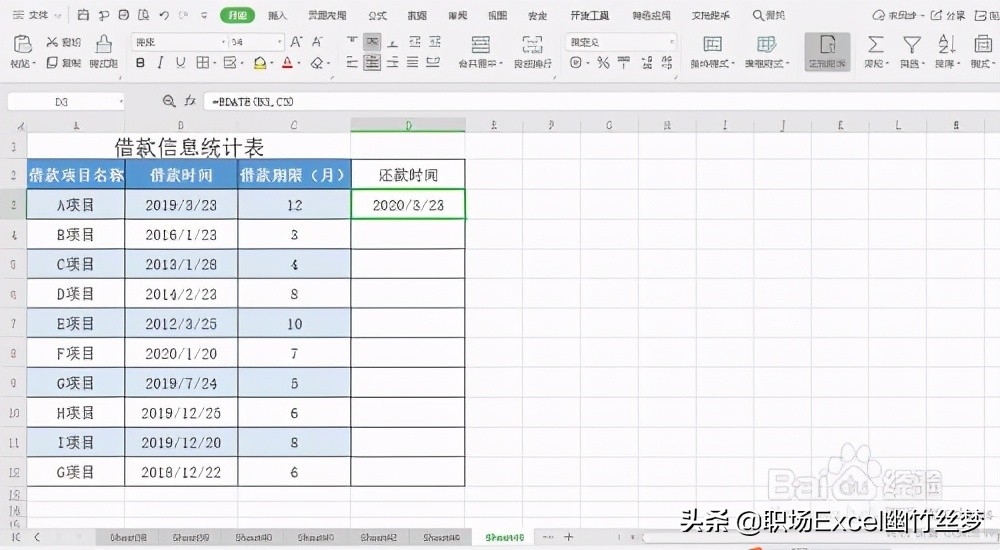Select the active green sheet tab
This screenshot has height=550, width=1000.
504,537
